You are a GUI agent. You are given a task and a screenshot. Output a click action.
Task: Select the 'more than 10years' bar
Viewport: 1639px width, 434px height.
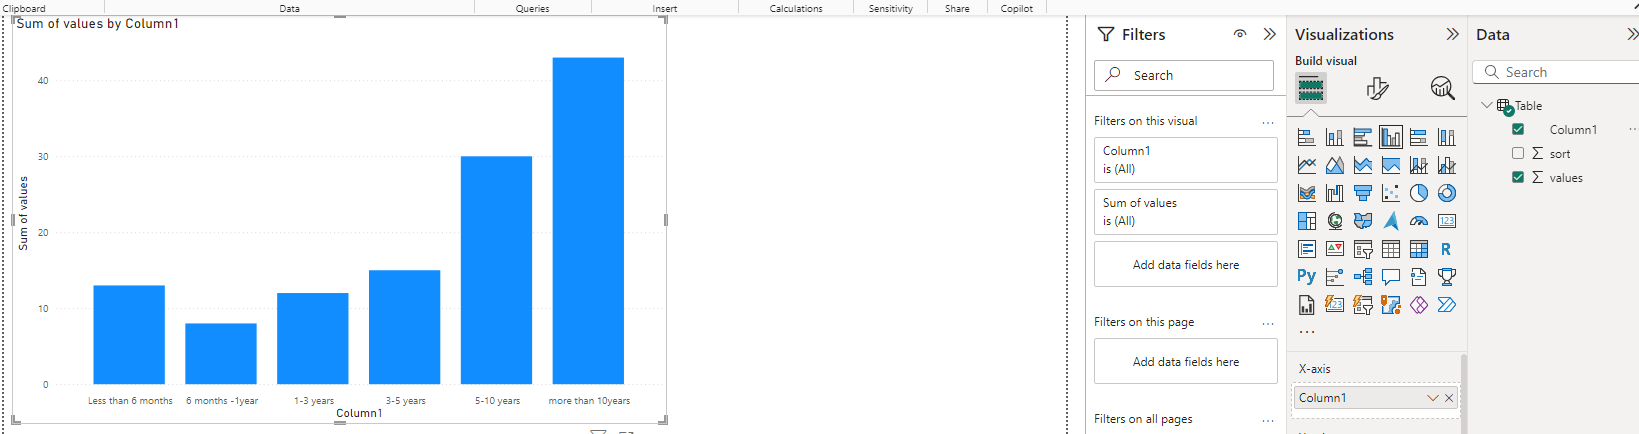[x=588, y=221]
